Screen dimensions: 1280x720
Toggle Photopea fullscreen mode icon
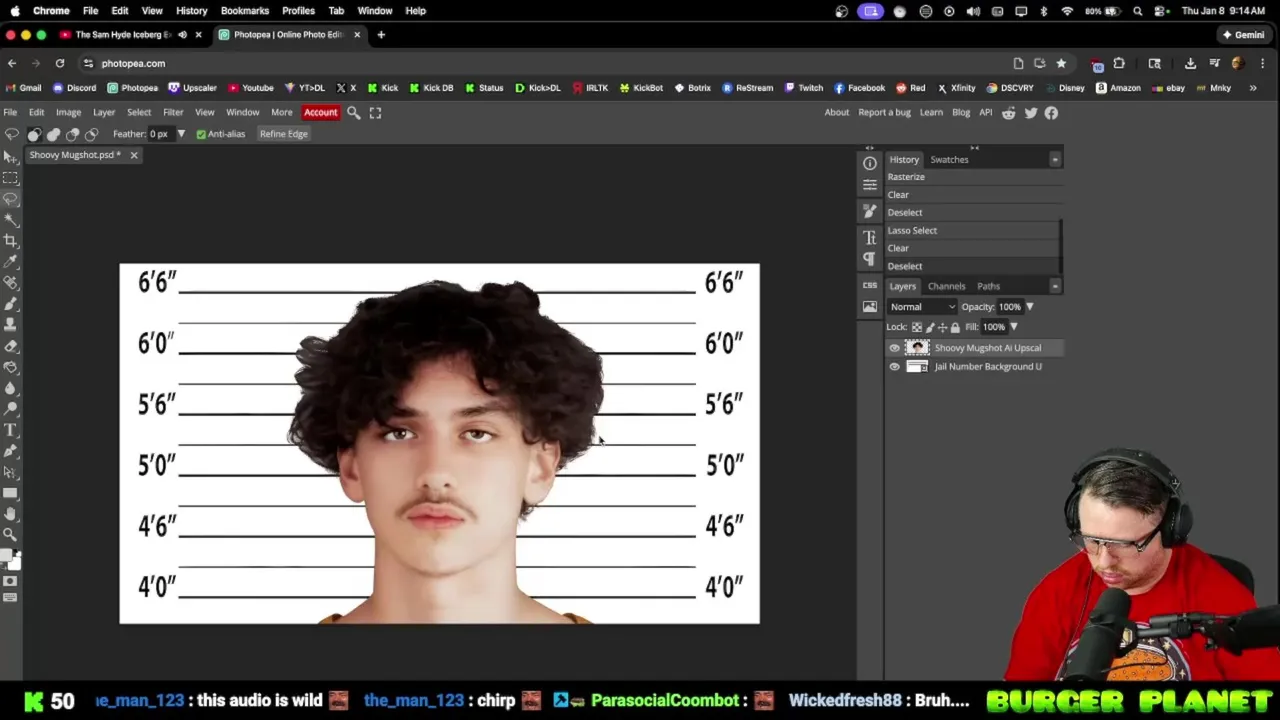375,113
